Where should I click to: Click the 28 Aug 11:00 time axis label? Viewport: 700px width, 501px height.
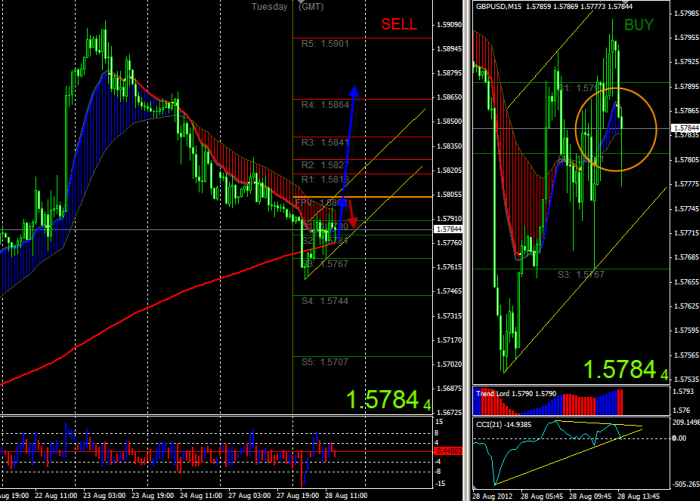(346, 496)
